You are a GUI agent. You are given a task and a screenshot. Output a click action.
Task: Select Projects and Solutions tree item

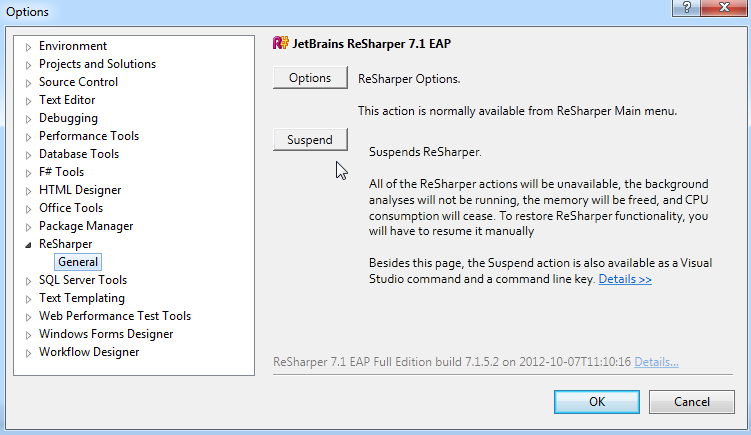[x=97, y=64]
